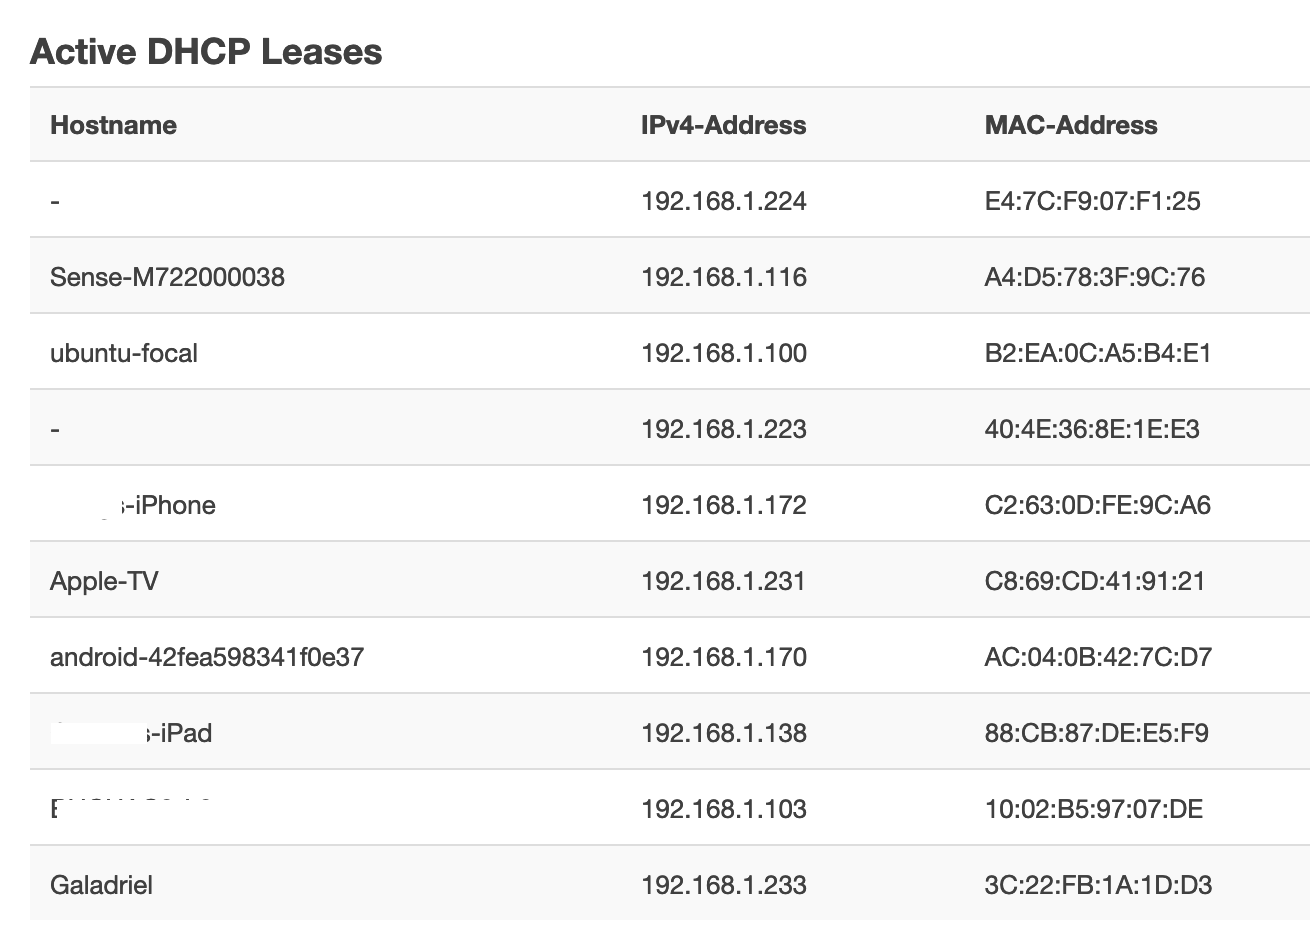Click MAC address C2:63:0D:FE:9C:A6
This screenshot has height=932, width=1310.
pyautogui.click(x=1098, y=505)
